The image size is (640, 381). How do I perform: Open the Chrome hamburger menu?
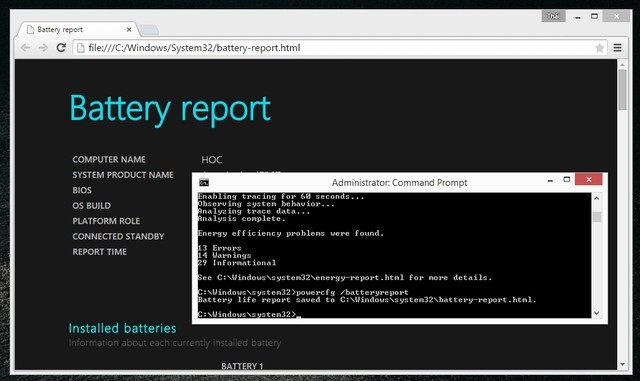618,48
